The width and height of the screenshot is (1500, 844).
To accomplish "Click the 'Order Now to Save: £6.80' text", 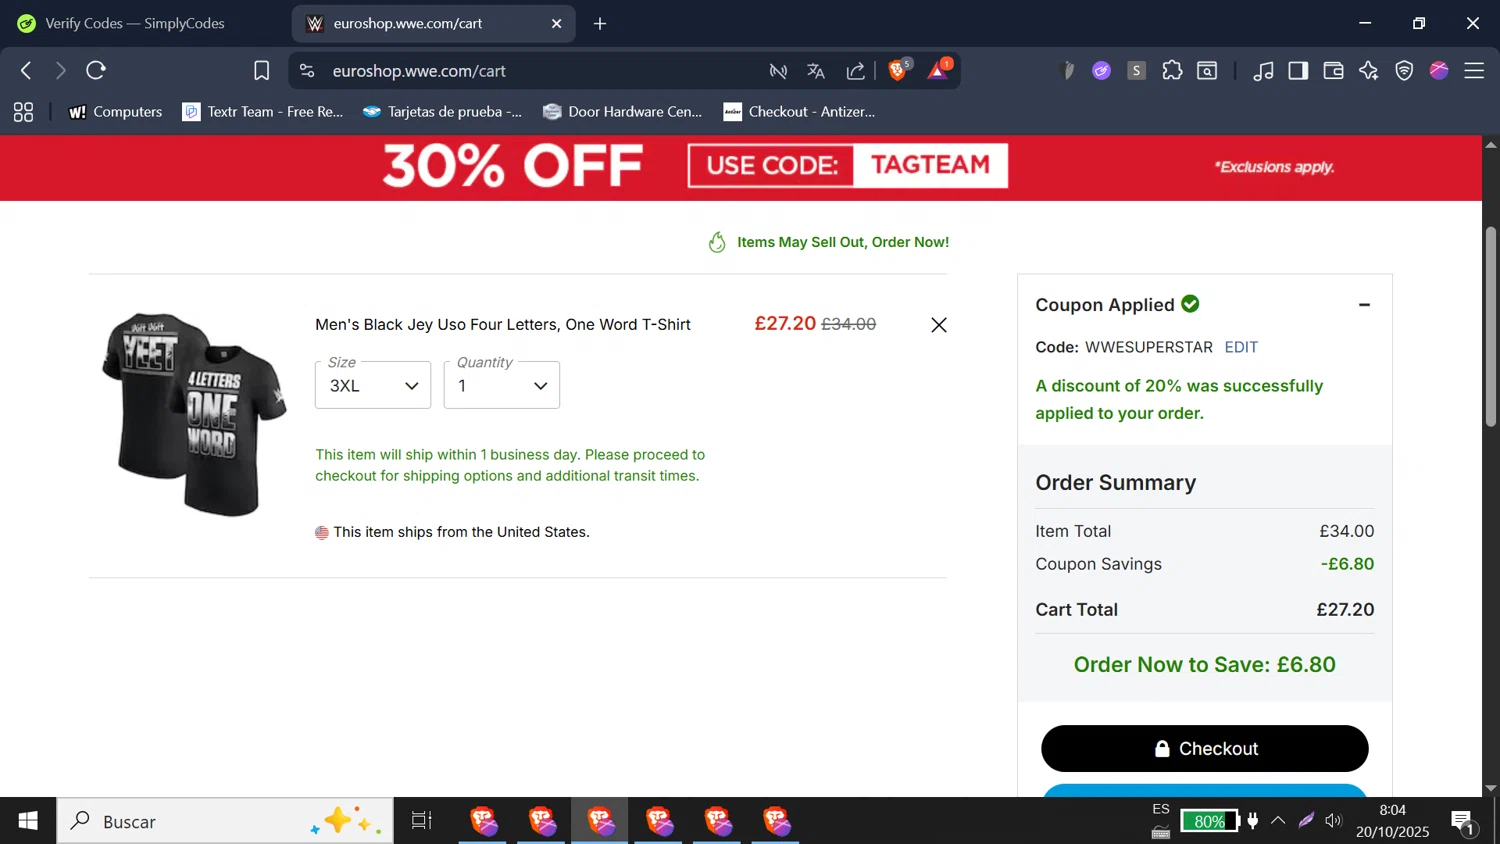I will point(1204,664).
